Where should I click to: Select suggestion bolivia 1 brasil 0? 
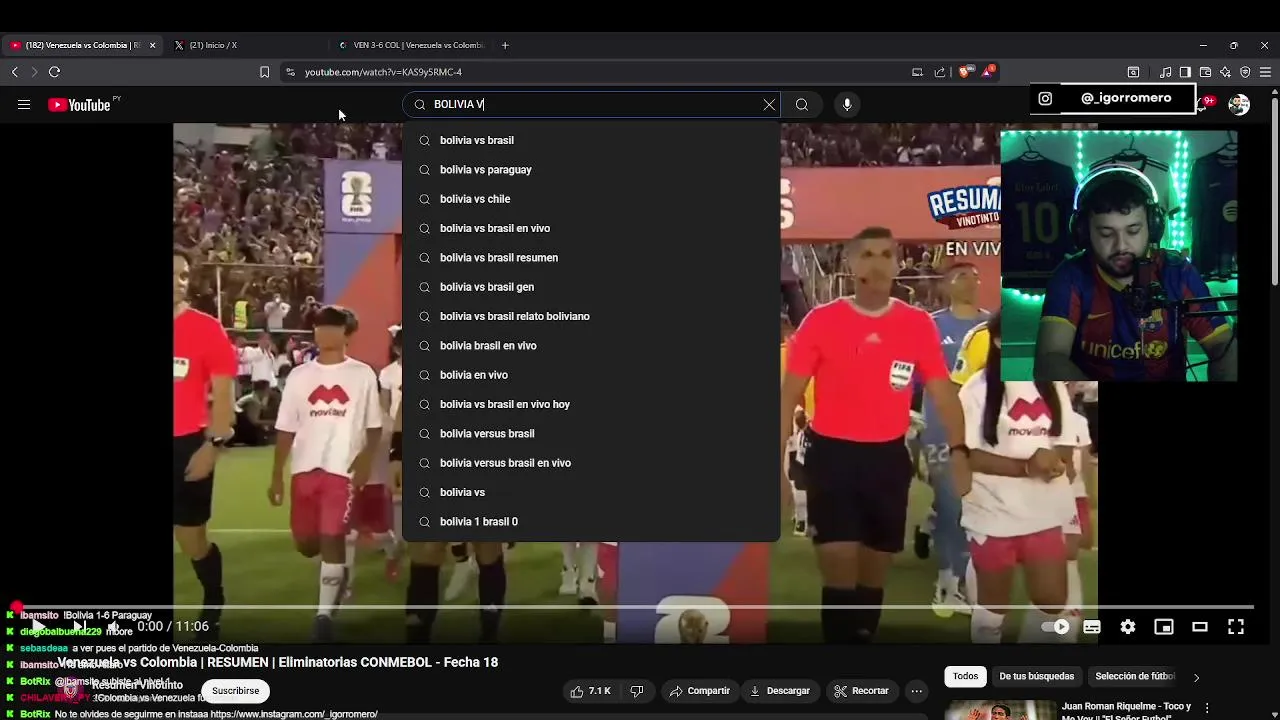point(591,522)
